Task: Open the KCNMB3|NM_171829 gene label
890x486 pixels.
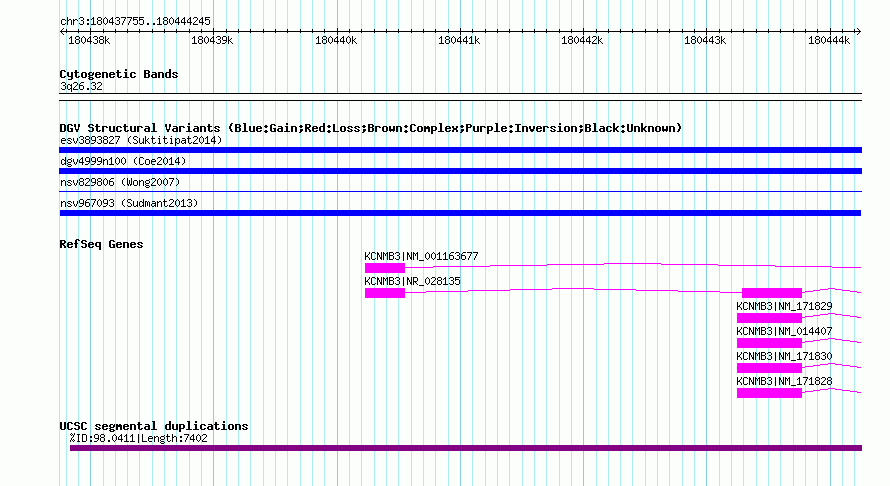Action: [784, 307]
